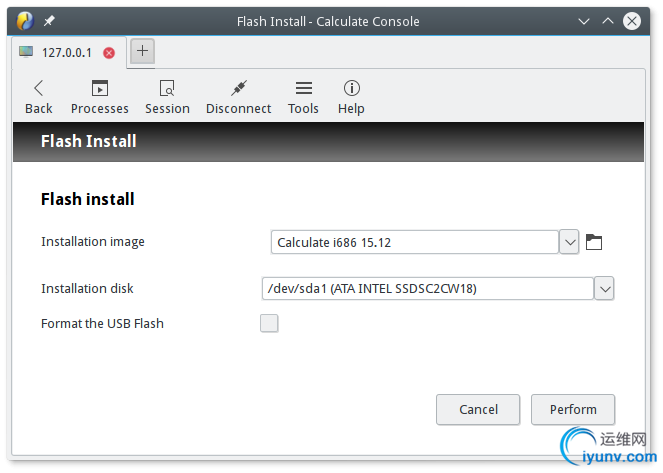Viewport: 663px width, 473px height.
Task: Open the Help information icon
Action: (351, 88)
